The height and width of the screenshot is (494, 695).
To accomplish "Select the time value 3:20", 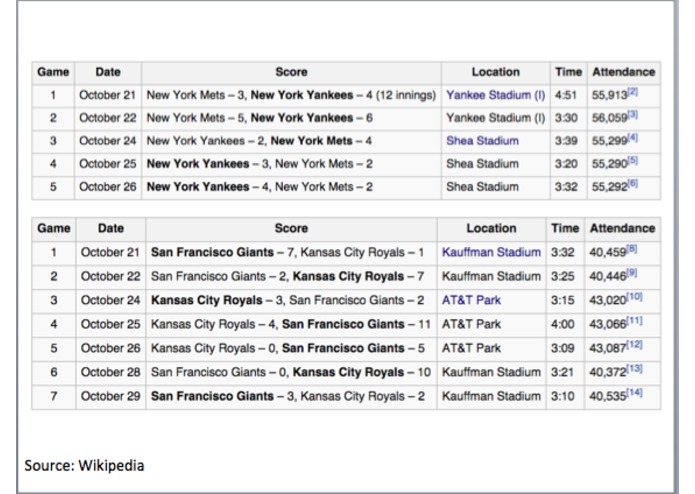I will pyautogui.click(x=566, y=164).
